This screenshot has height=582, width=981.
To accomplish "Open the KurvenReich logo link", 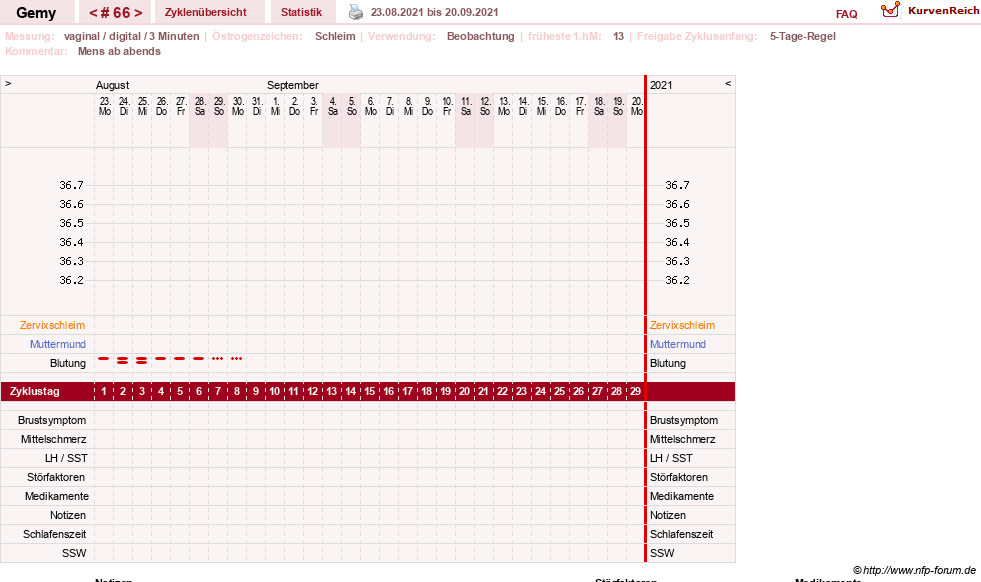I will click(929, 11).
